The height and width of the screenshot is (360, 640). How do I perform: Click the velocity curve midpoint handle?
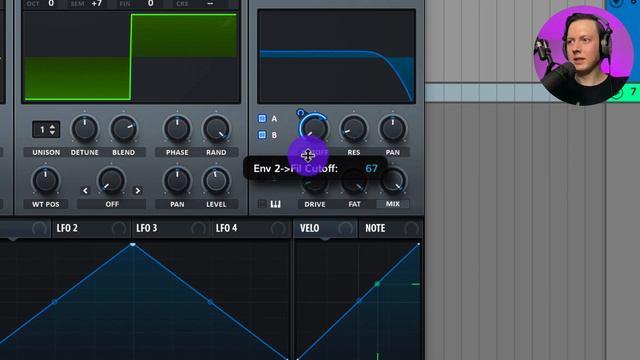point(359,301)
